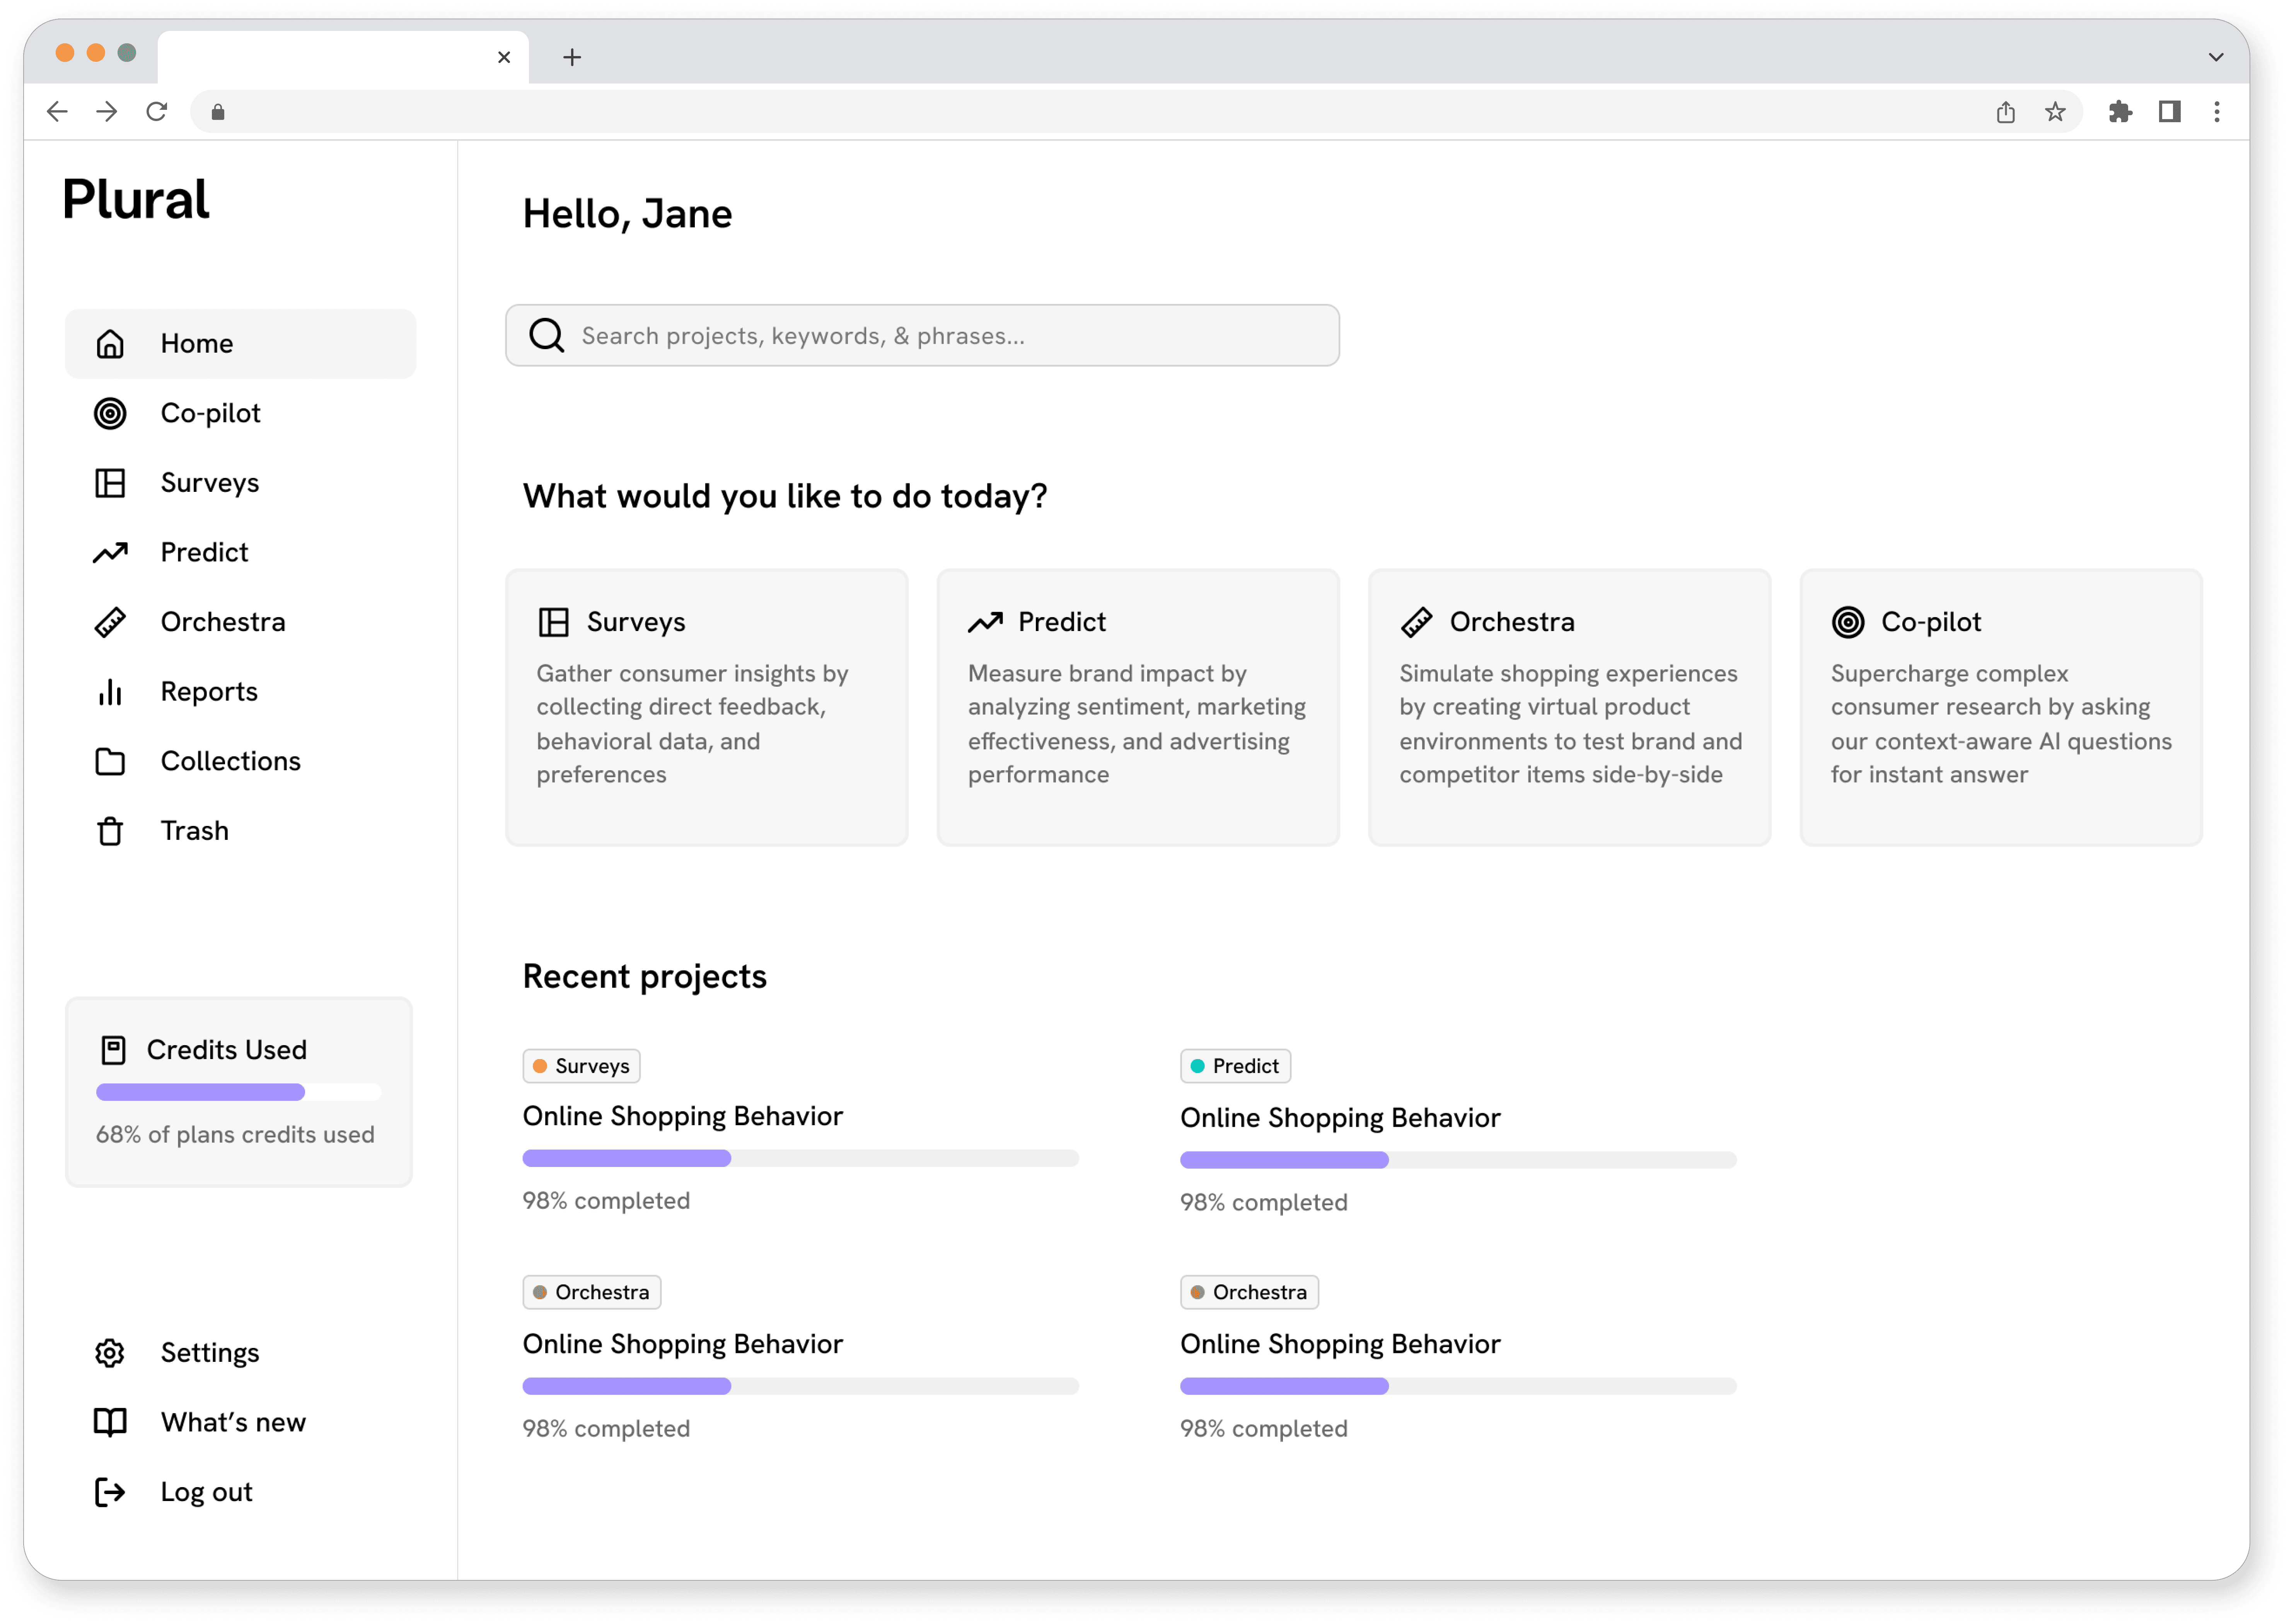Focus the search projects input field
2289x1624 pixels.
(922, 335)
